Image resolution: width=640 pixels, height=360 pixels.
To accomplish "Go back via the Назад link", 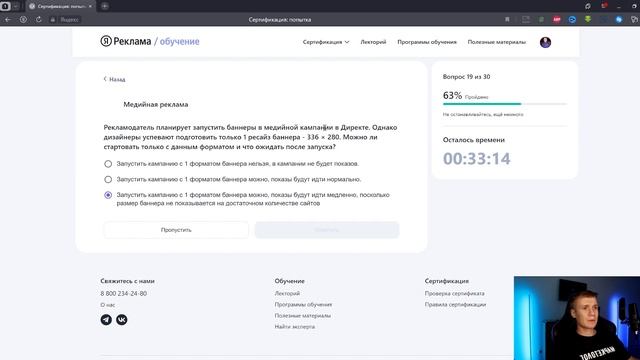I will [x=114, y=79].
